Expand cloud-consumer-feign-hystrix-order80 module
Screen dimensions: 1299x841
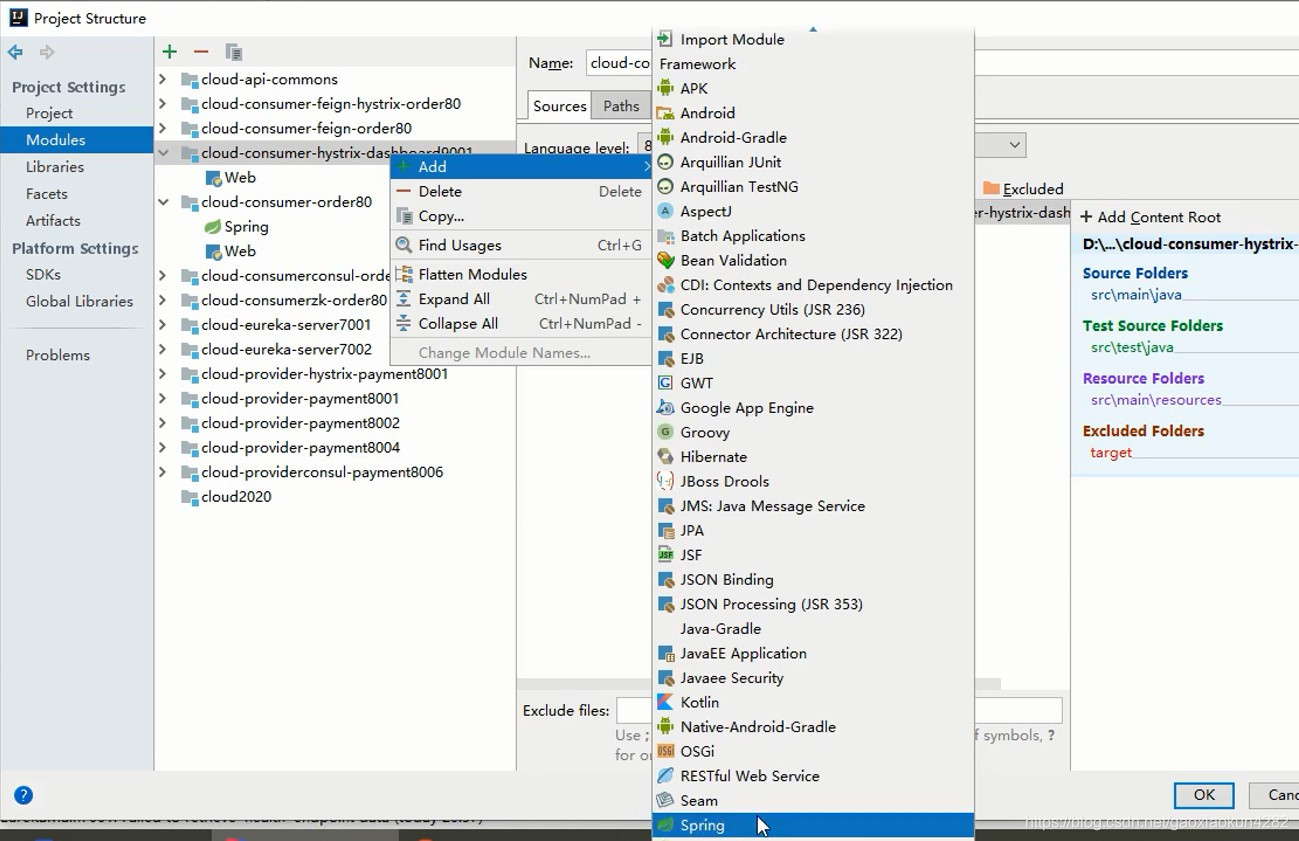[x=163, y=103]
